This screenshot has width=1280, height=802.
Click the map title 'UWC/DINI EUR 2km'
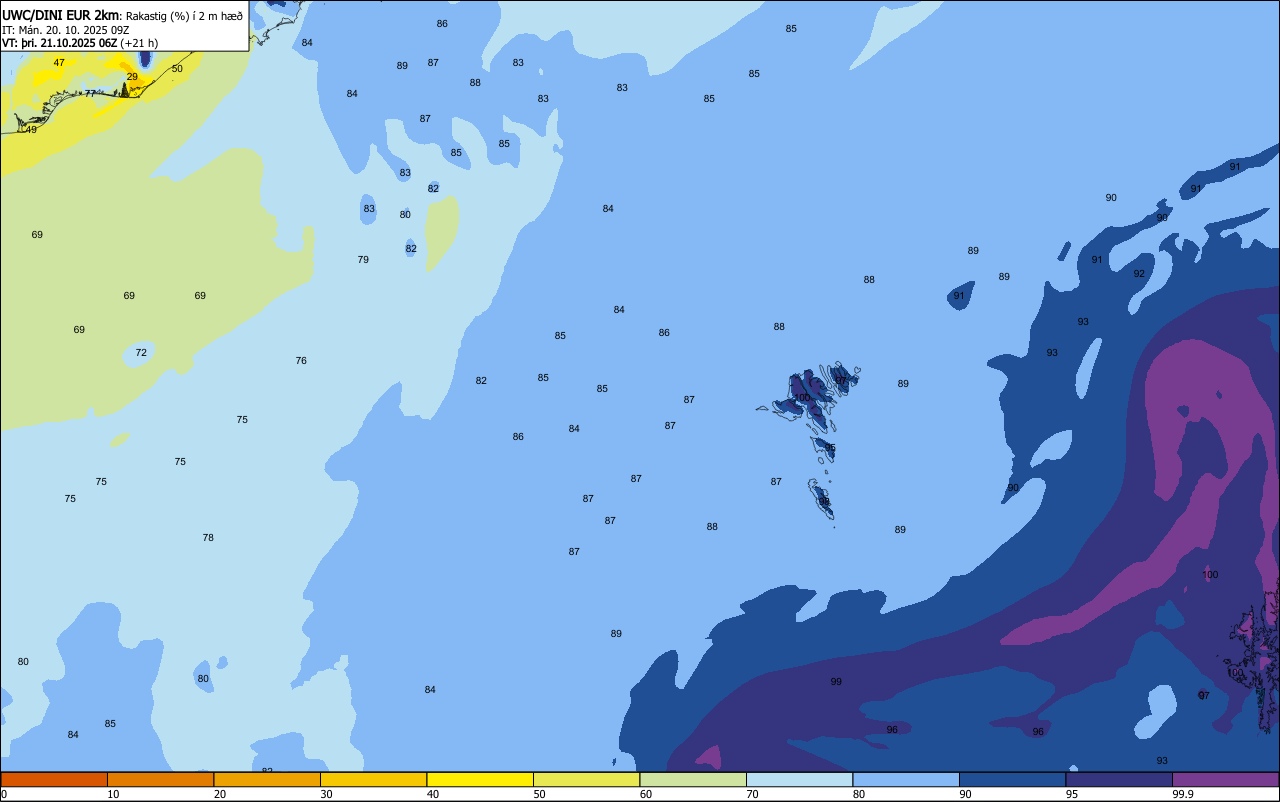pyautogui.click(x=61, y=15)
